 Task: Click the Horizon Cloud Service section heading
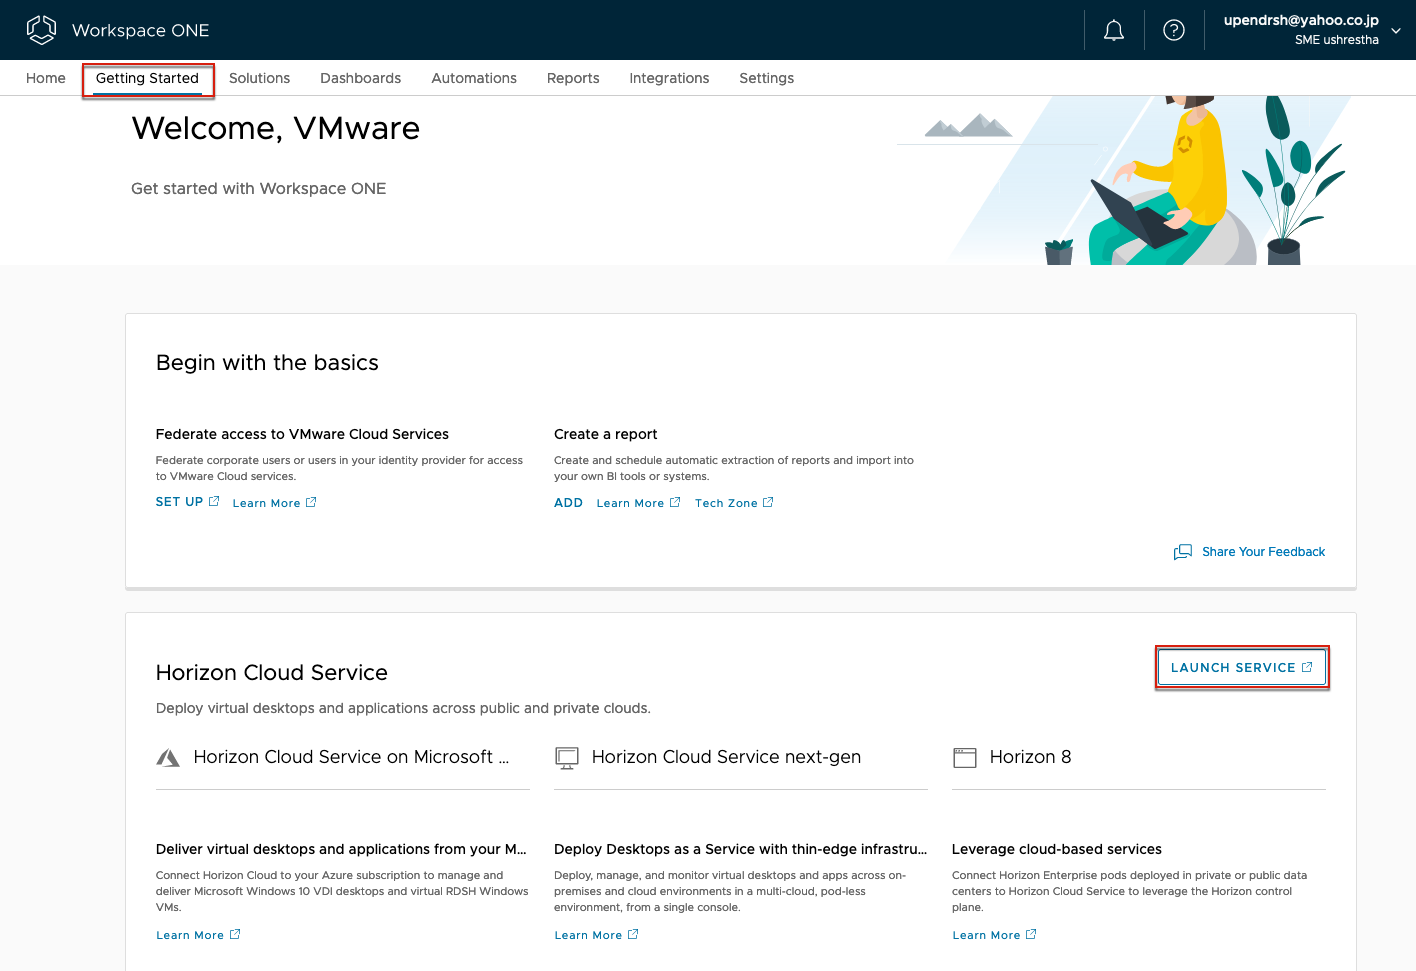point(272,673)
